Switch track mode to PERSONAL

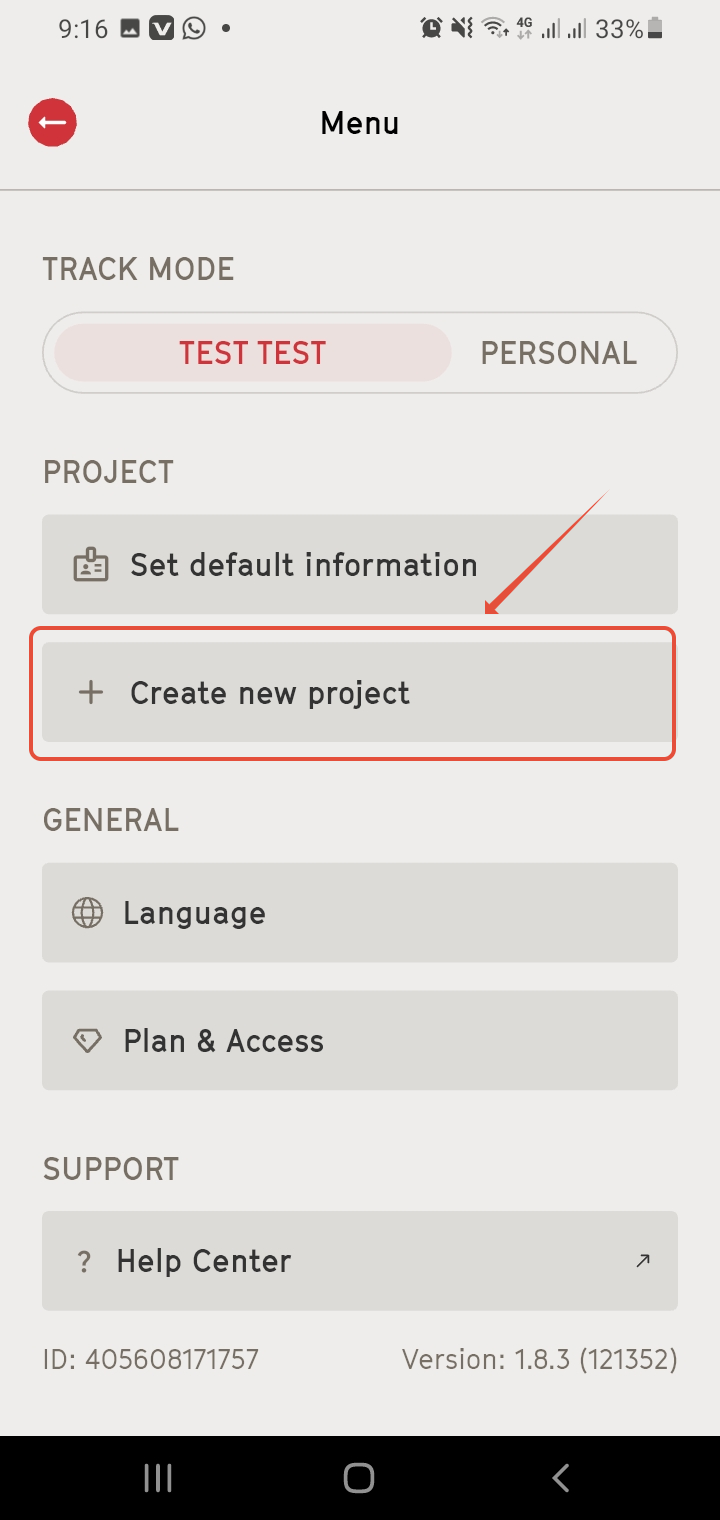pyautogui.click(x=559, y=353)
